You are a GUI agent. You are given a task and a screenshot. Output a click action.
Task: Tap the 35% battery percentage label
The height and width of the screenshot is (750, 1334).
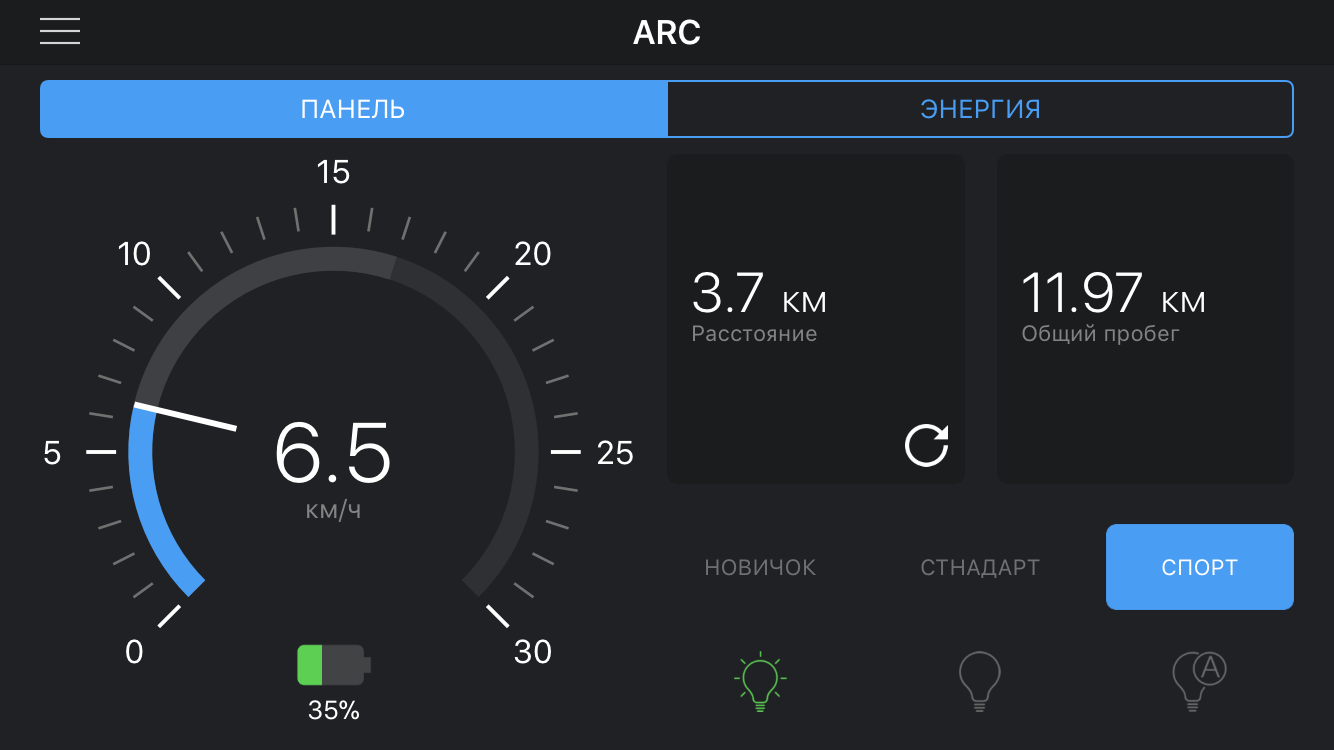(333, 711)
